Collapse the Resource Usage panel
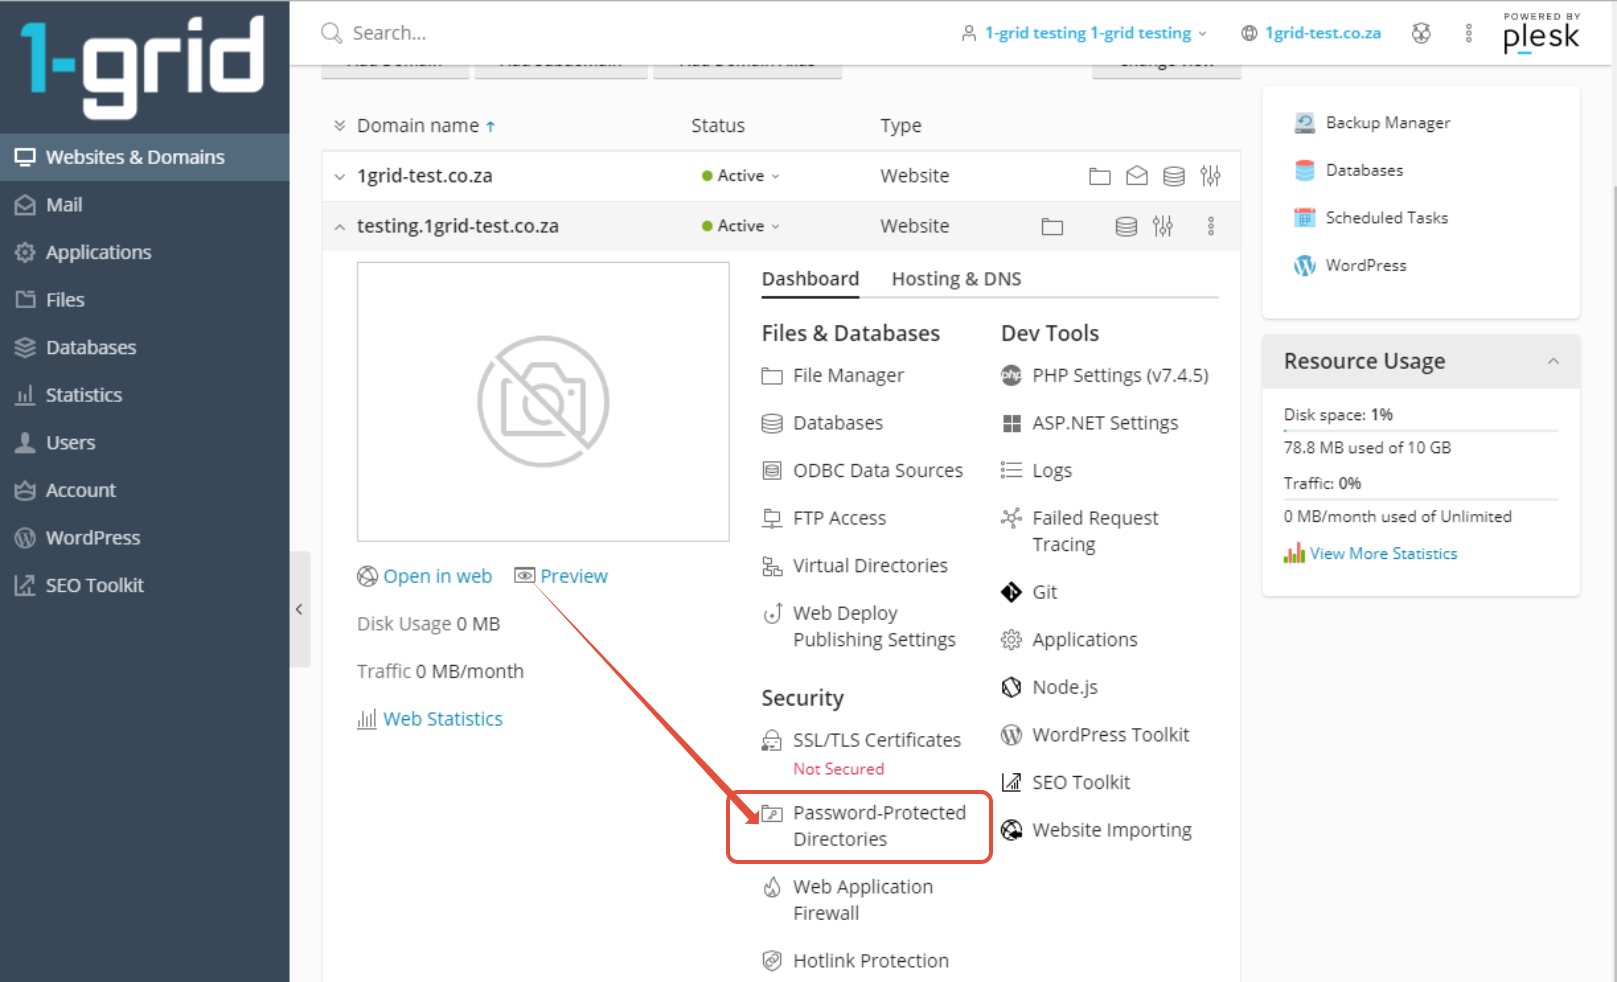The height and width of the screenshot is (982, 1617). pyautogui.click(x=1553, y=361)
